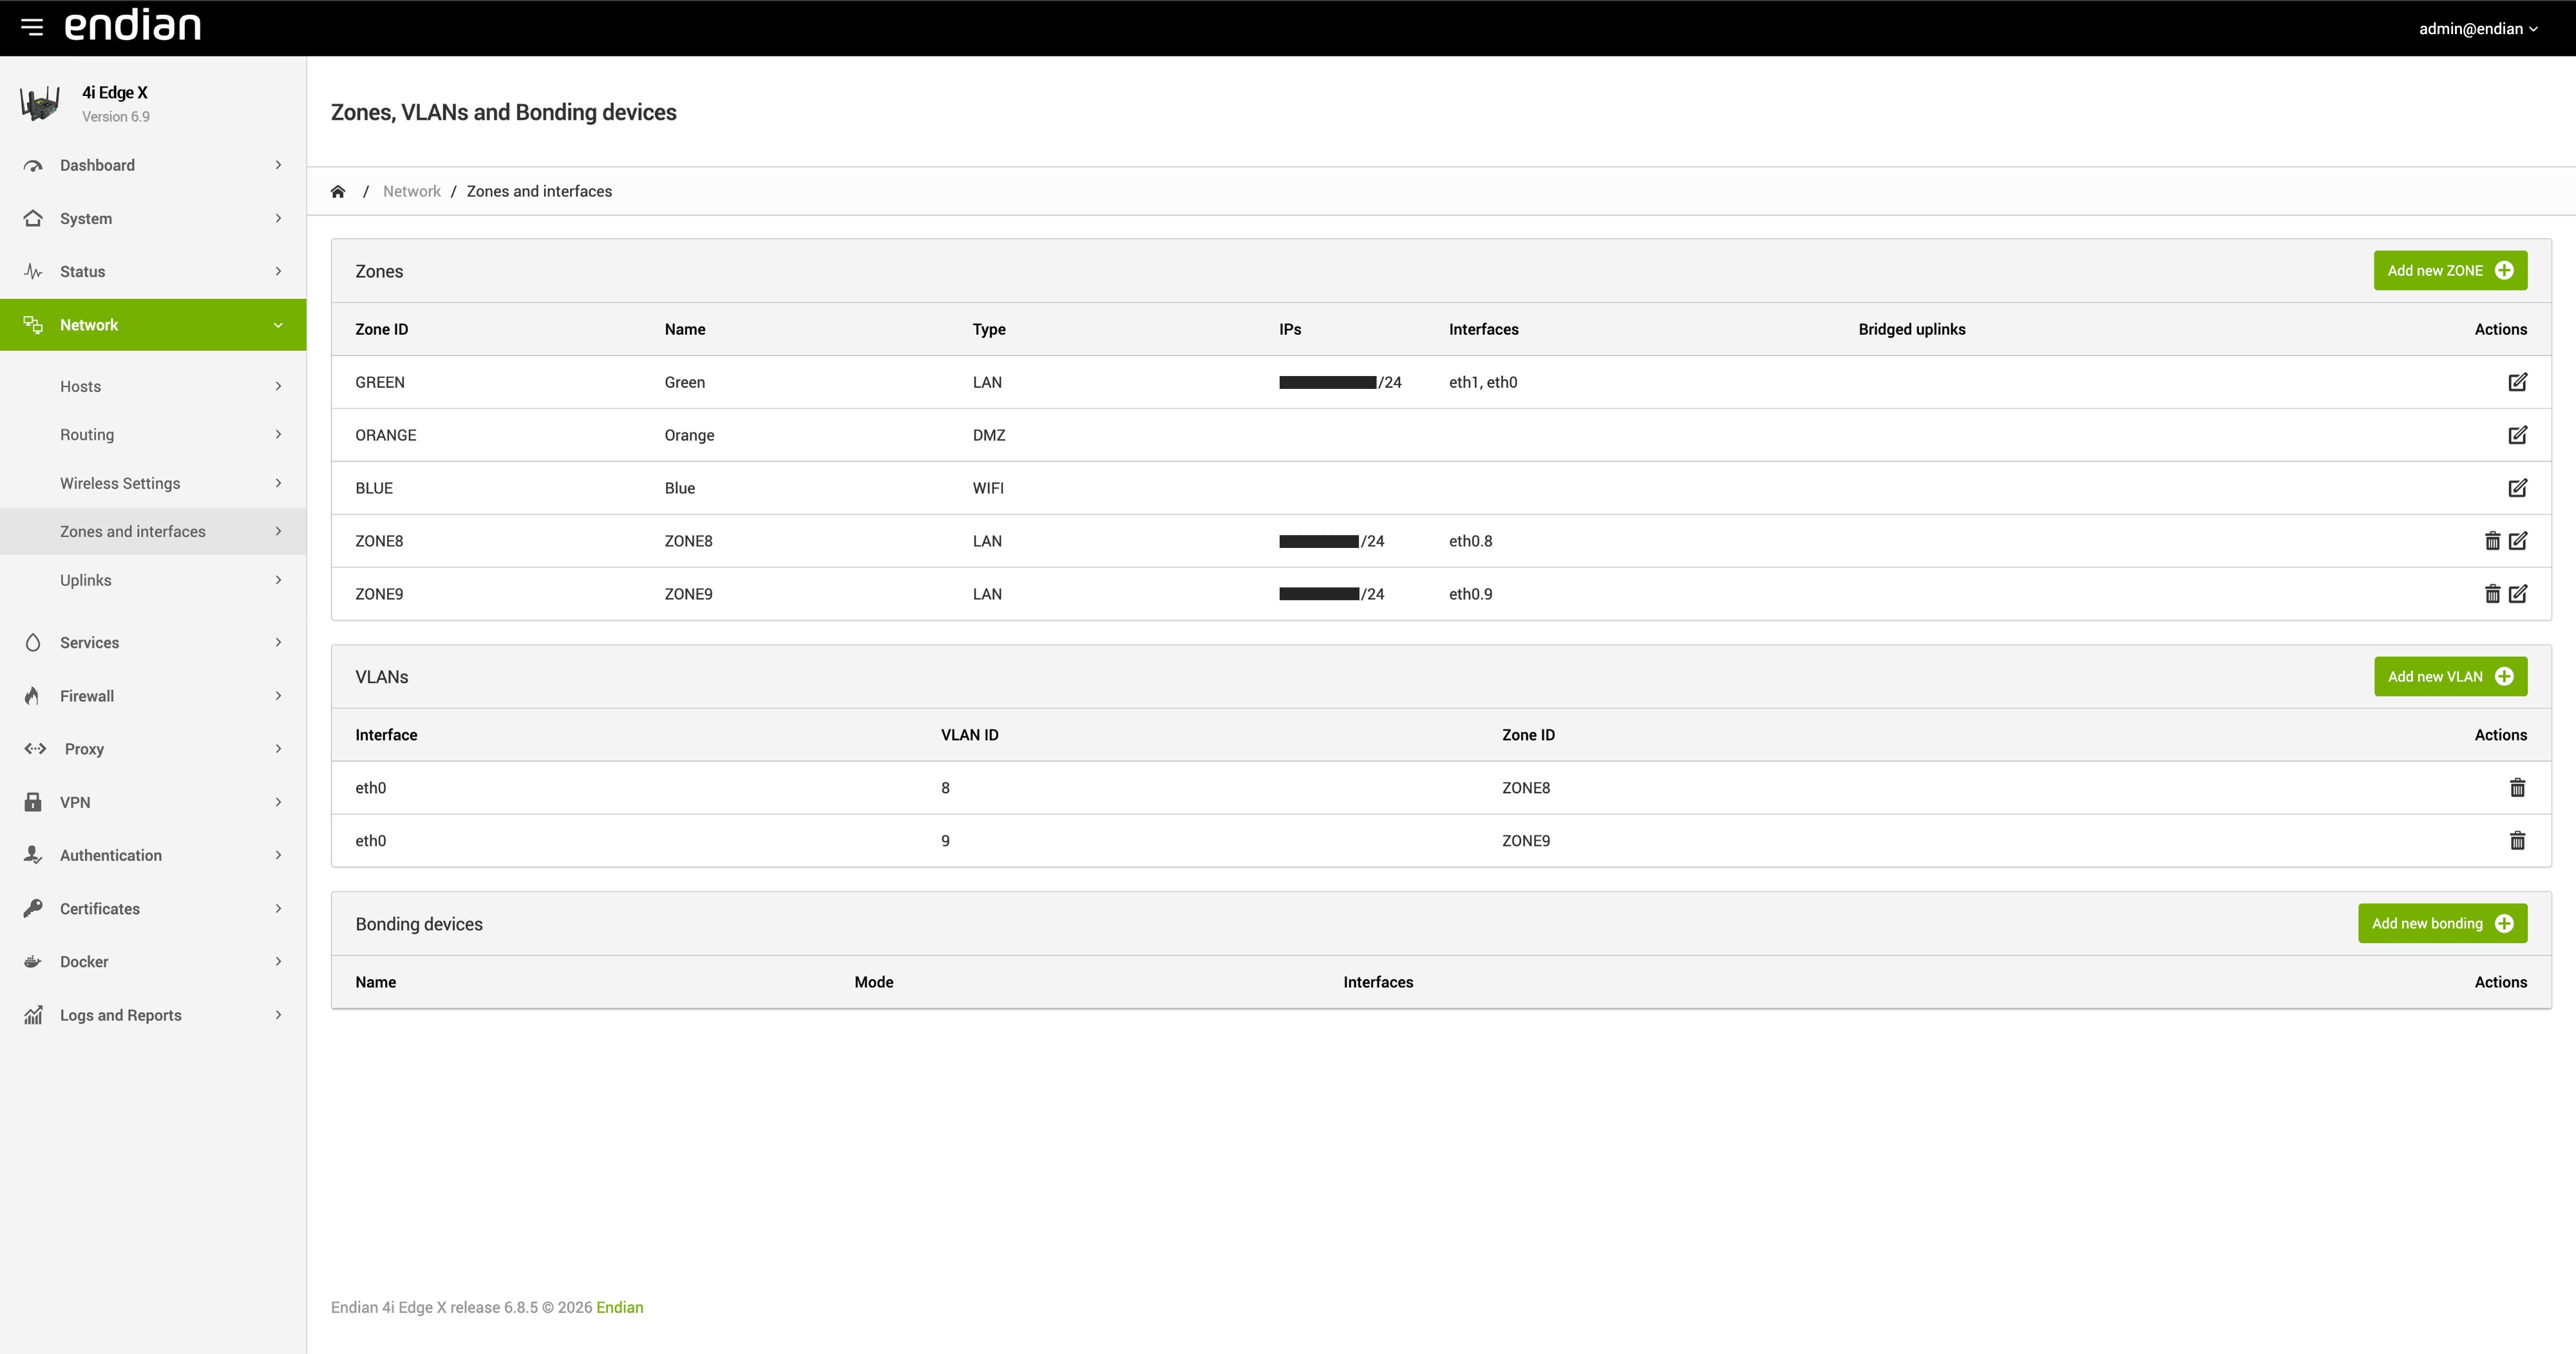Click the 'WIFI' type cell
Image resolution: width=2576 pixels, height=1354 pixels.
click(988, 488)
